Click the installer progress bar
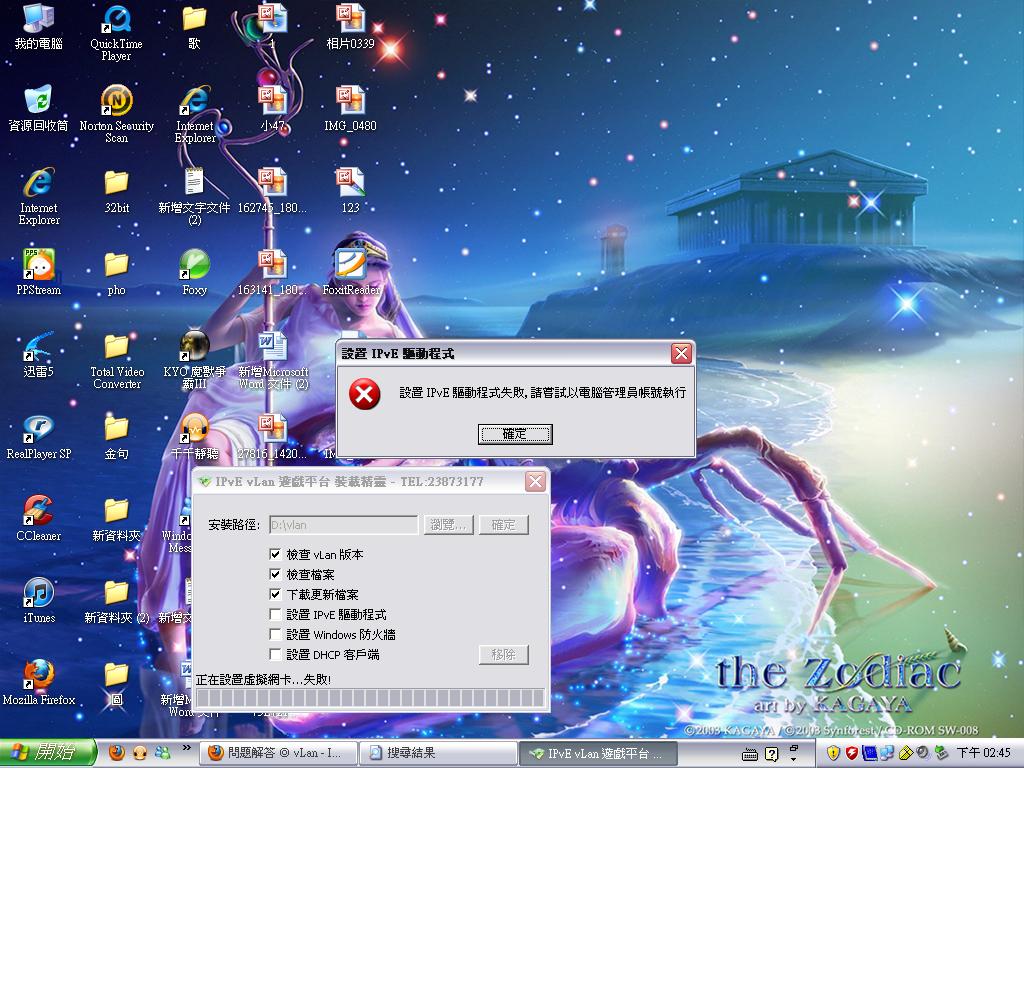Viewport: 1024px width, 999px height. click(x=370, y=699)
